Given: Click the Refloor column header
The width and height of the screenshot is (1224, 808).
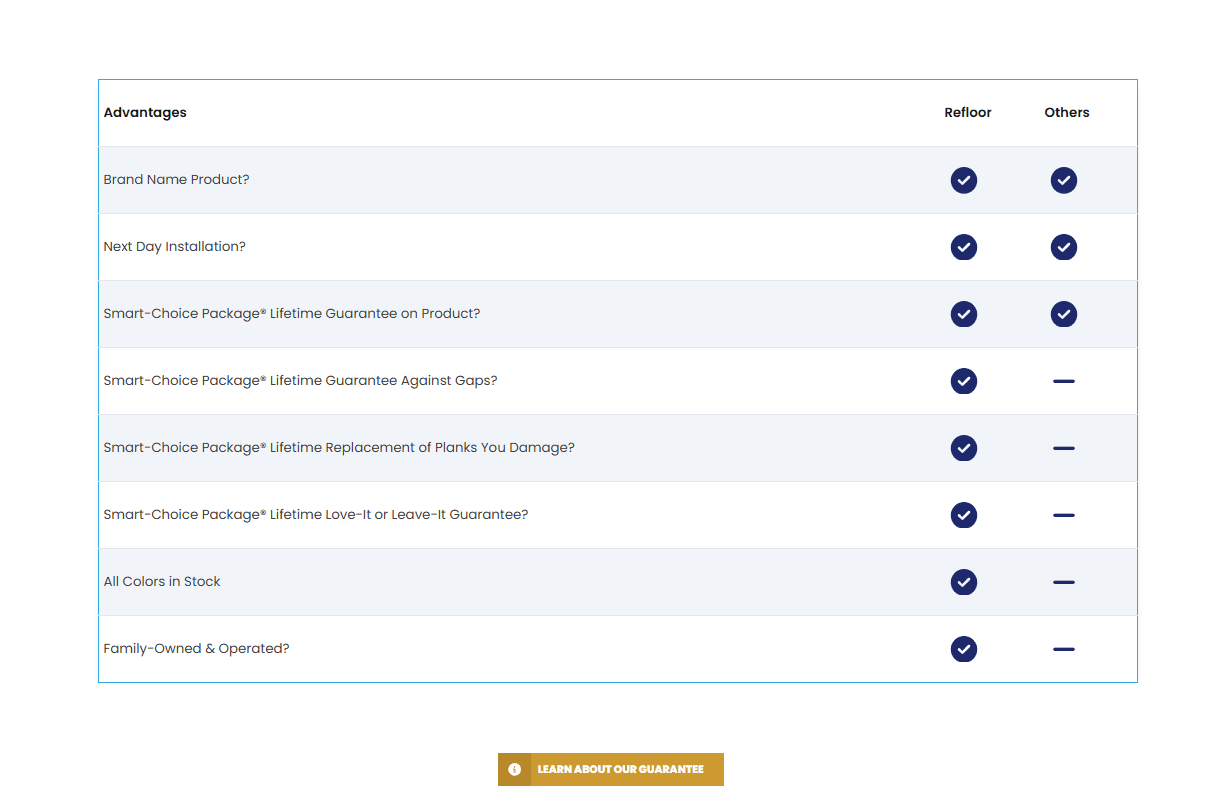Looking at the screenshot, I should [967, 113].
